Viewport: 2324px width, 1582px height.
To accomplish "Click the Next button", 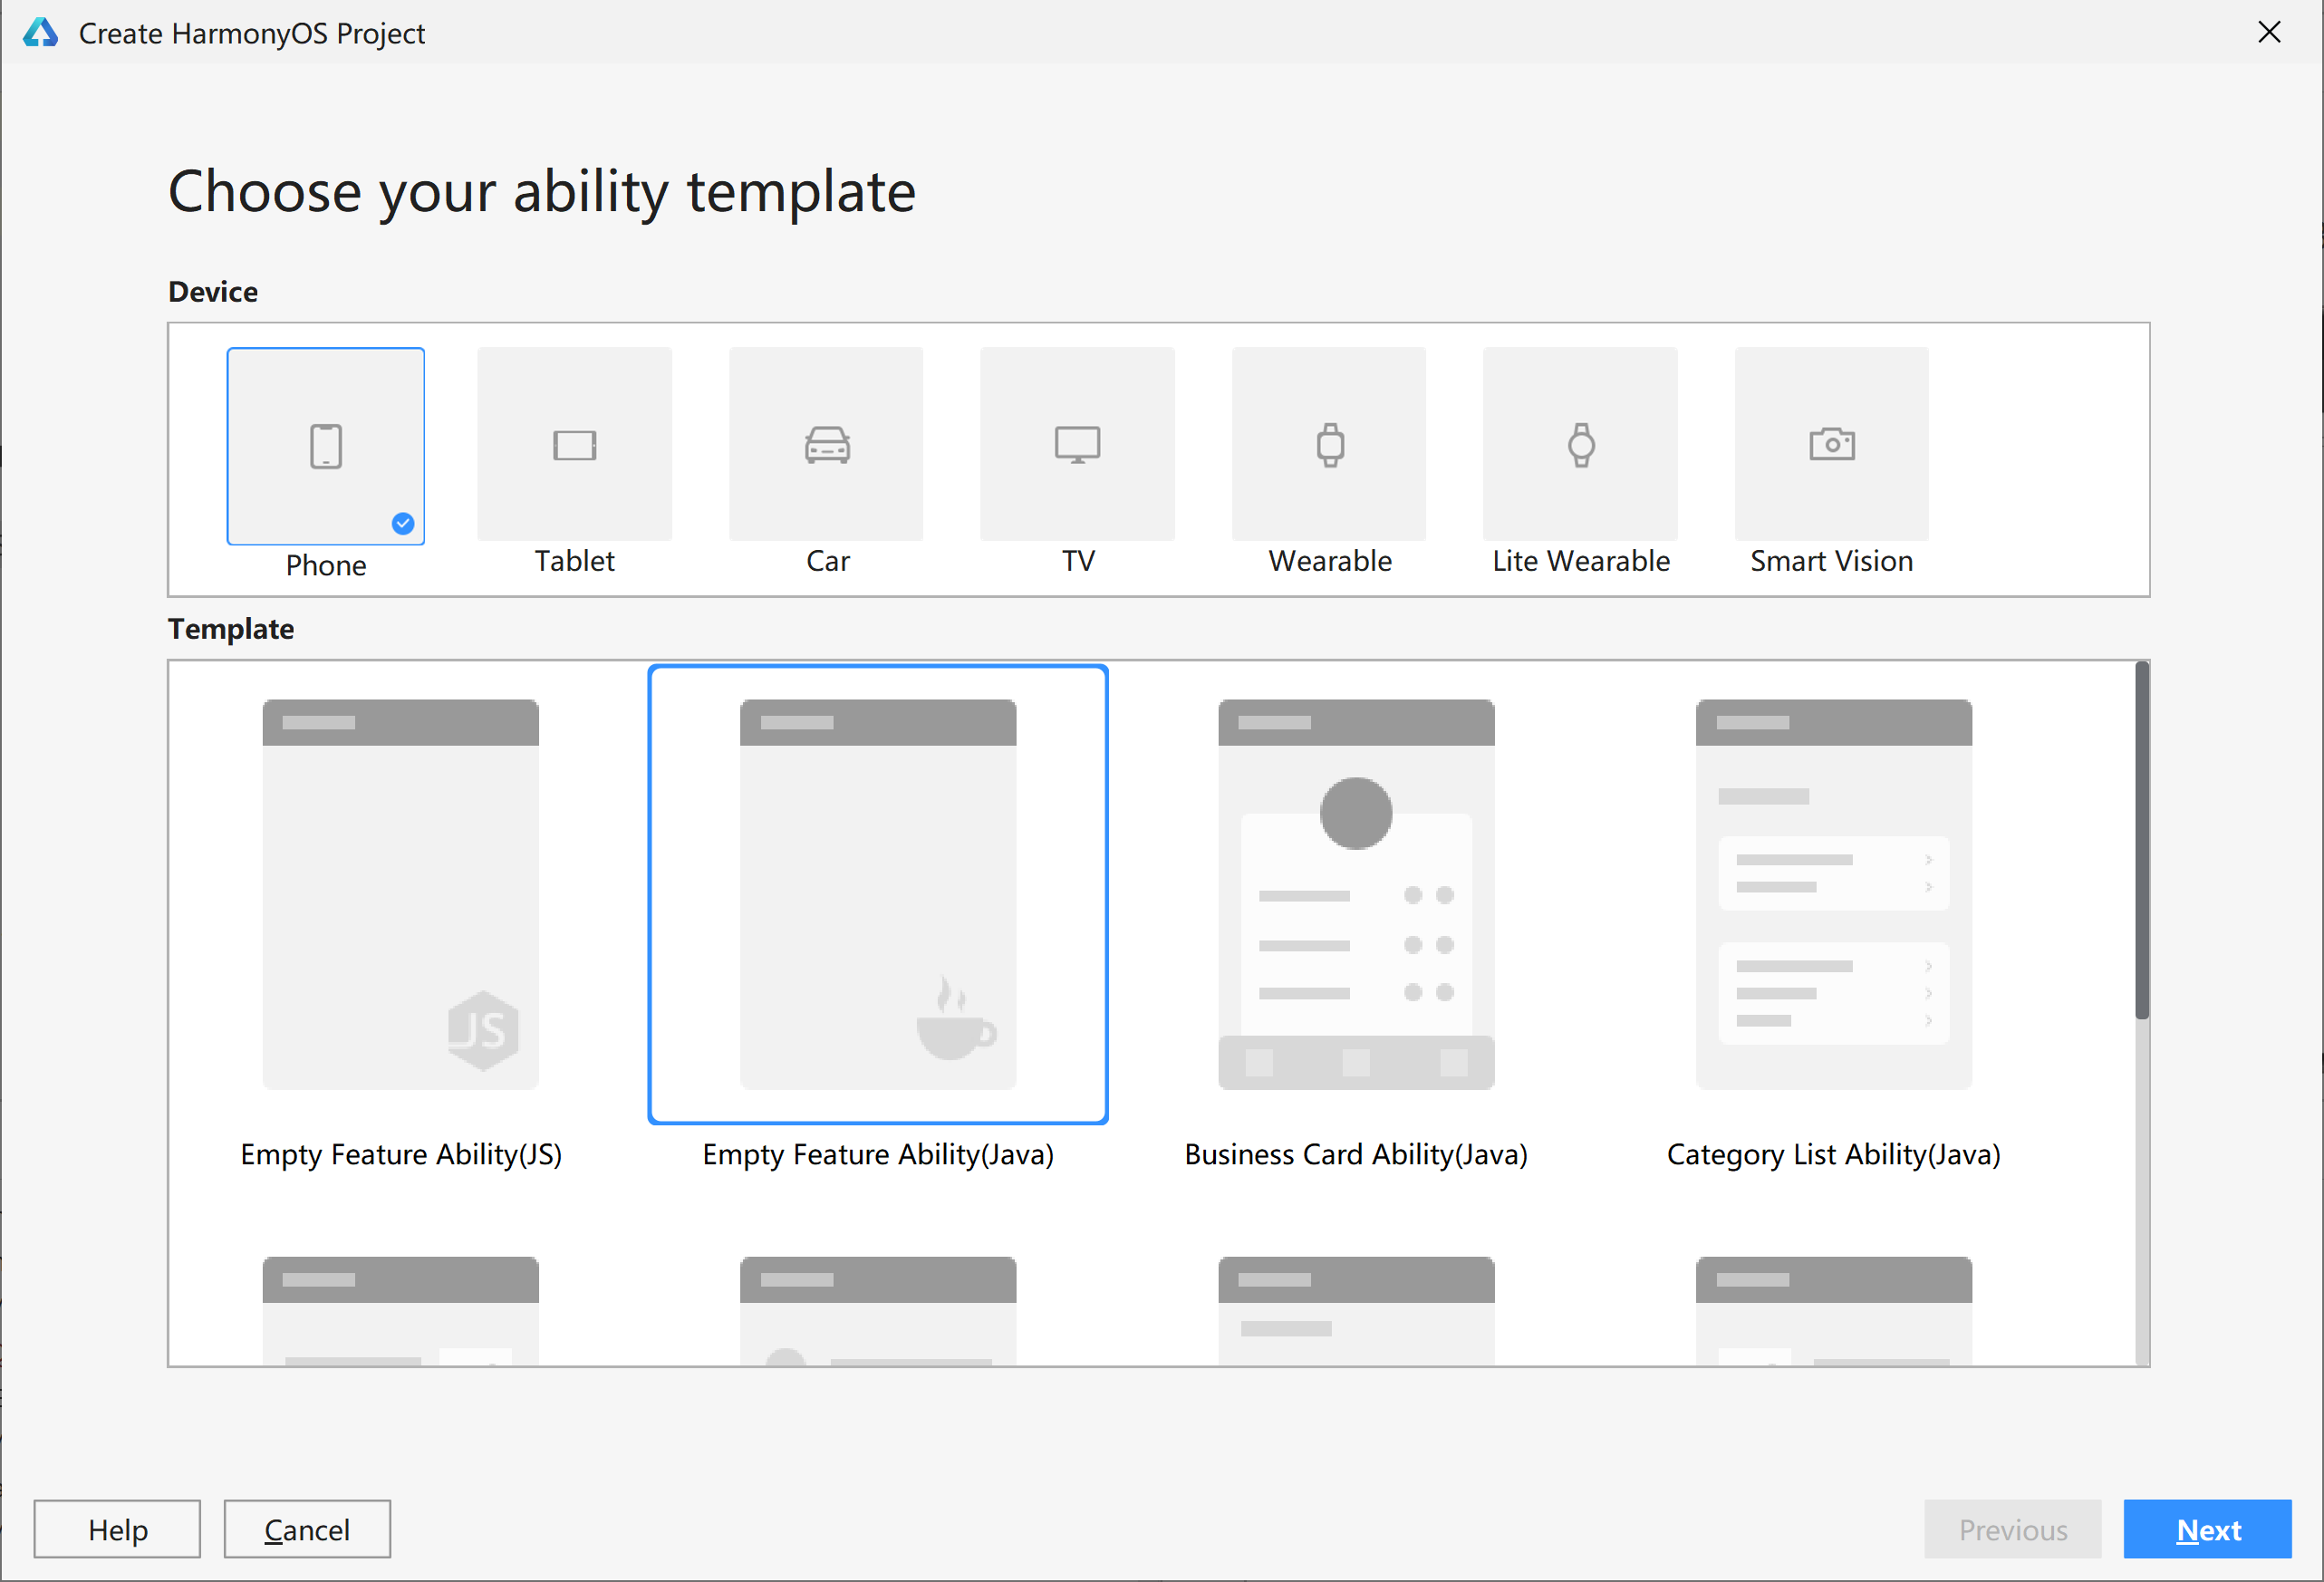I will (2208, 1529).
